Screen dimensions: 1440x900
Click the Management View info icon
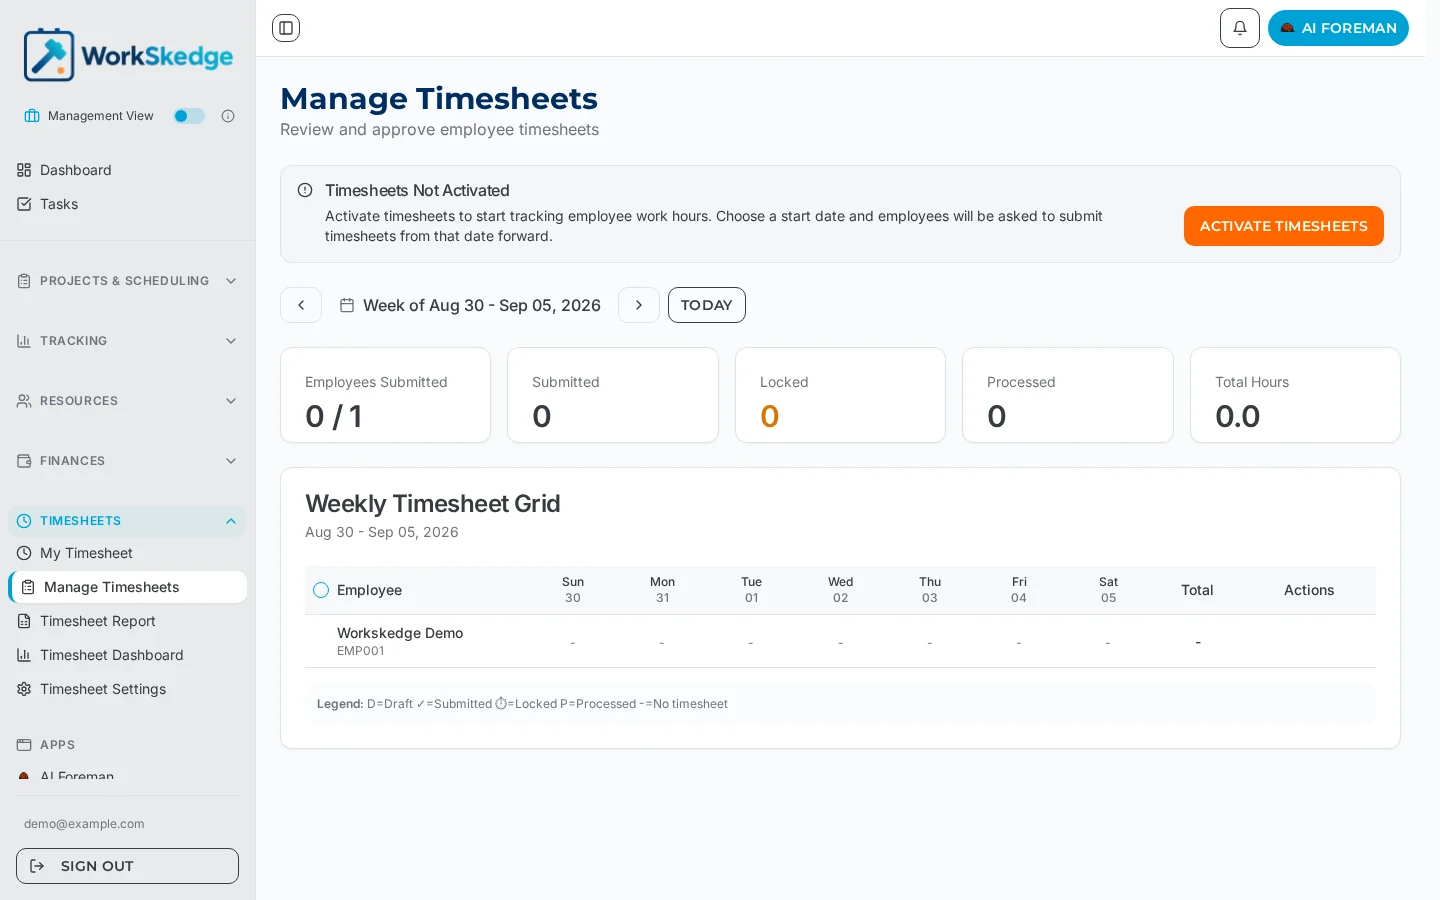tap(228, 116)
